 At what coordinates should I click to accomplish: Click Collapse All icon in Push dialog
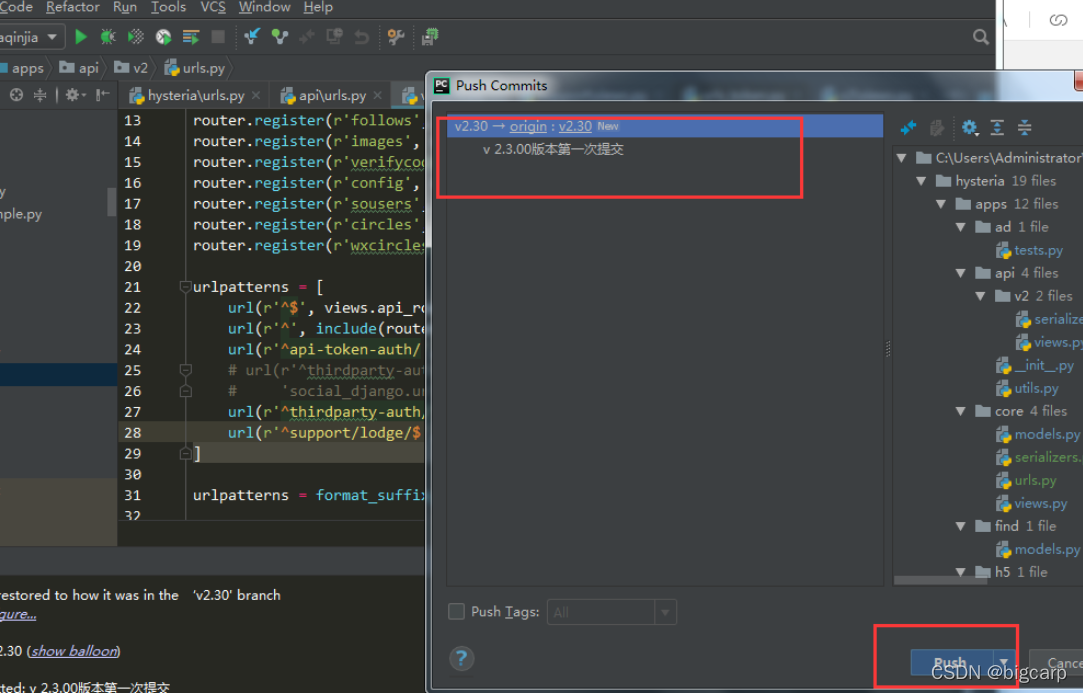pos(1024,127)
